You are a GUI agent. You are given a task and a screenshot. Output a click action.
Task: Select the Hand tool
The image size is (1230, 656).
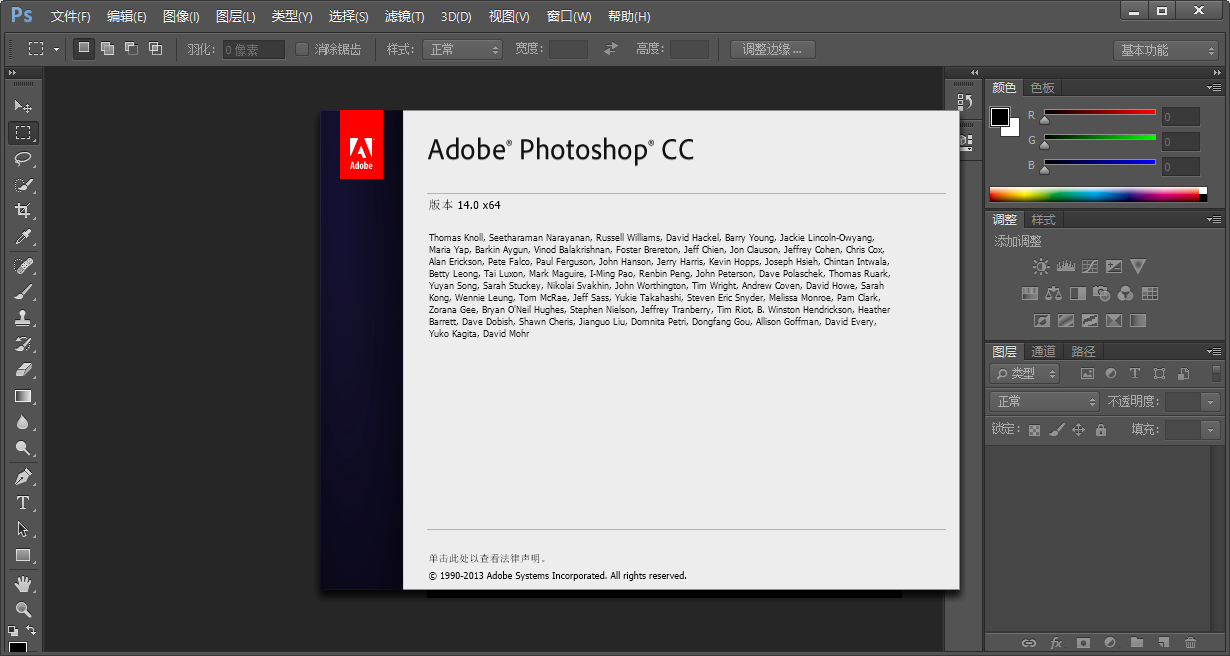[x=23, y=583]
